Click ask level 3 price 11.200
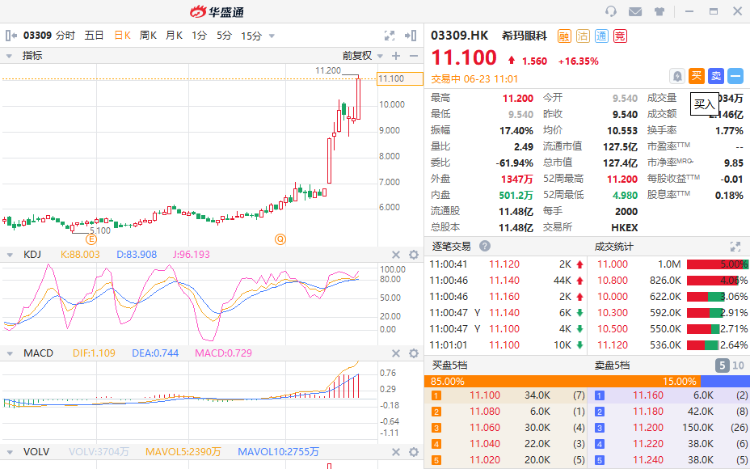This screenshot has height=469, width=750. coord(648,428)
